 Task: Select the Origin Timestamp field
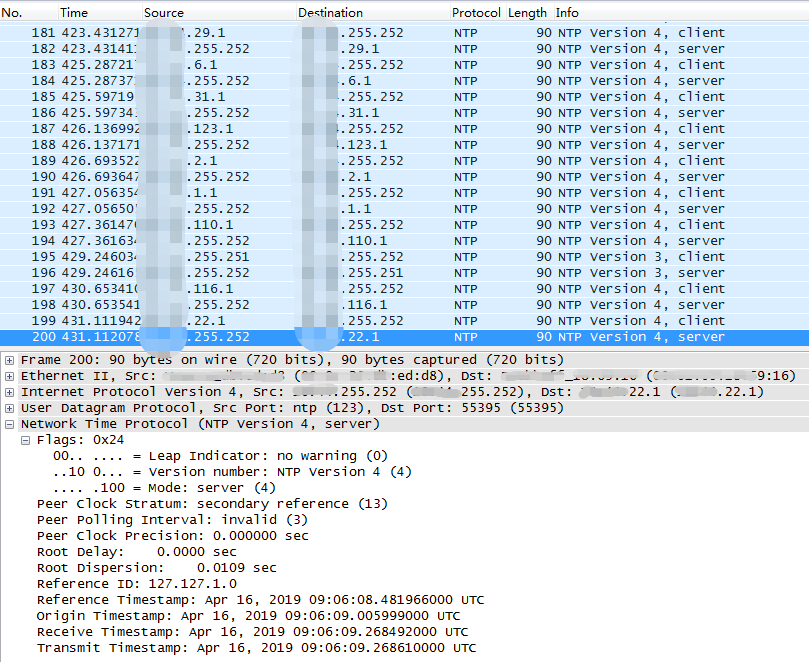point(248,616)
